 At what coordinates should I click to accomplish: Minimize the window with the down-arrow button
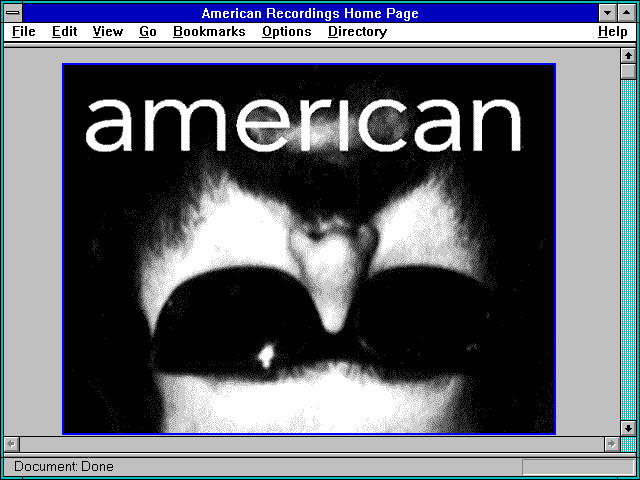608,13
